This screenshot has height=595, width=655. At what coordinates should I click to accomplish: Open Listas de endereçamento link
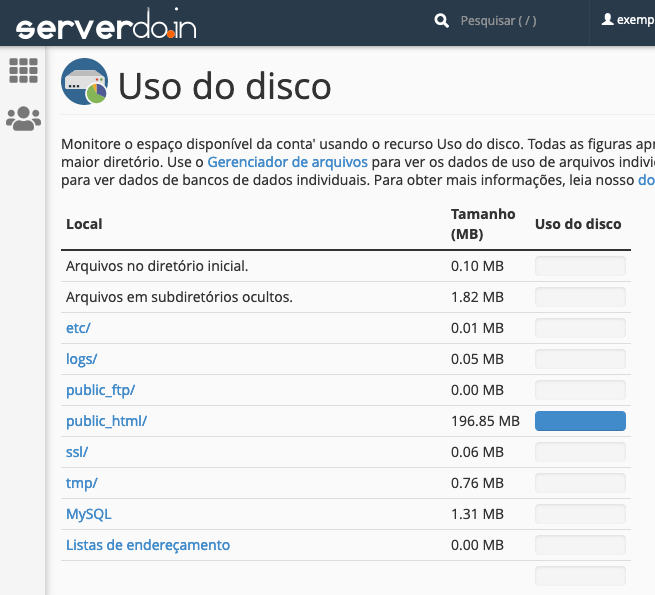point(147,545)
